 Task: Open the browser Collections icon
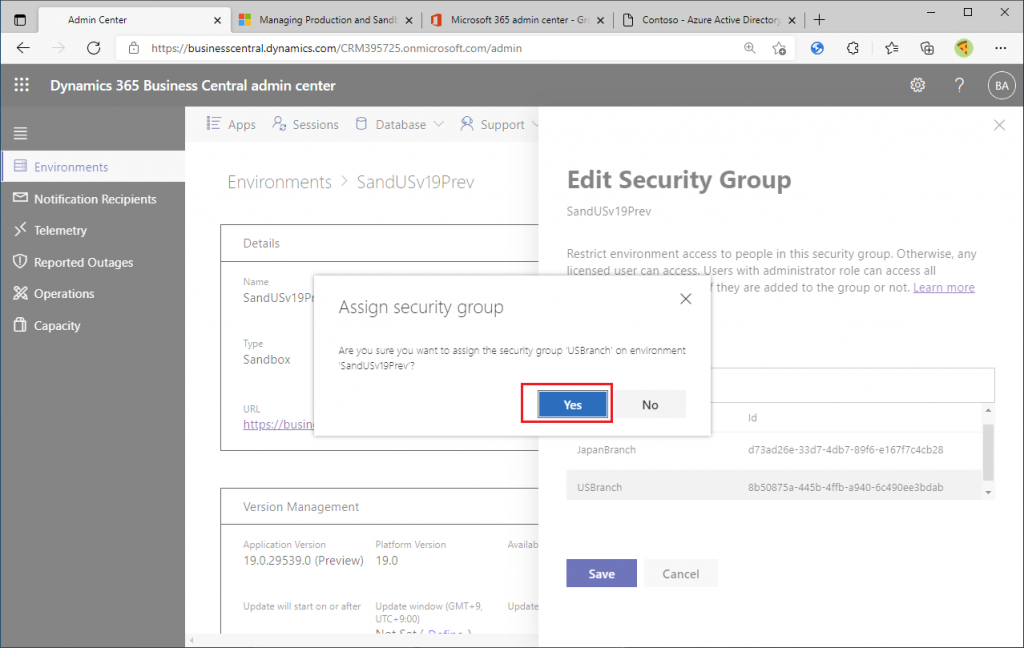[927, 48]
